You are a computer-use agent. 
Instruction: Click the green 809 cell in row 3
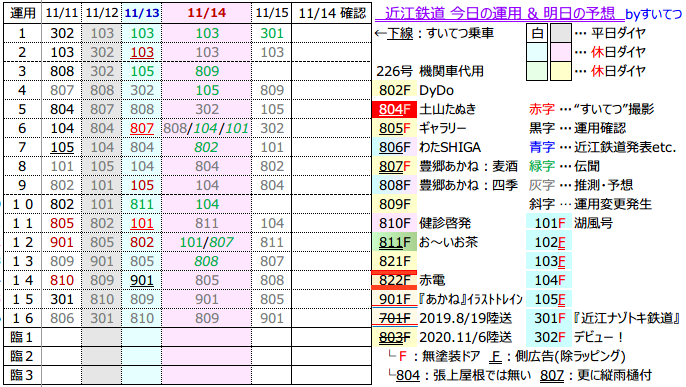point(206,71)
